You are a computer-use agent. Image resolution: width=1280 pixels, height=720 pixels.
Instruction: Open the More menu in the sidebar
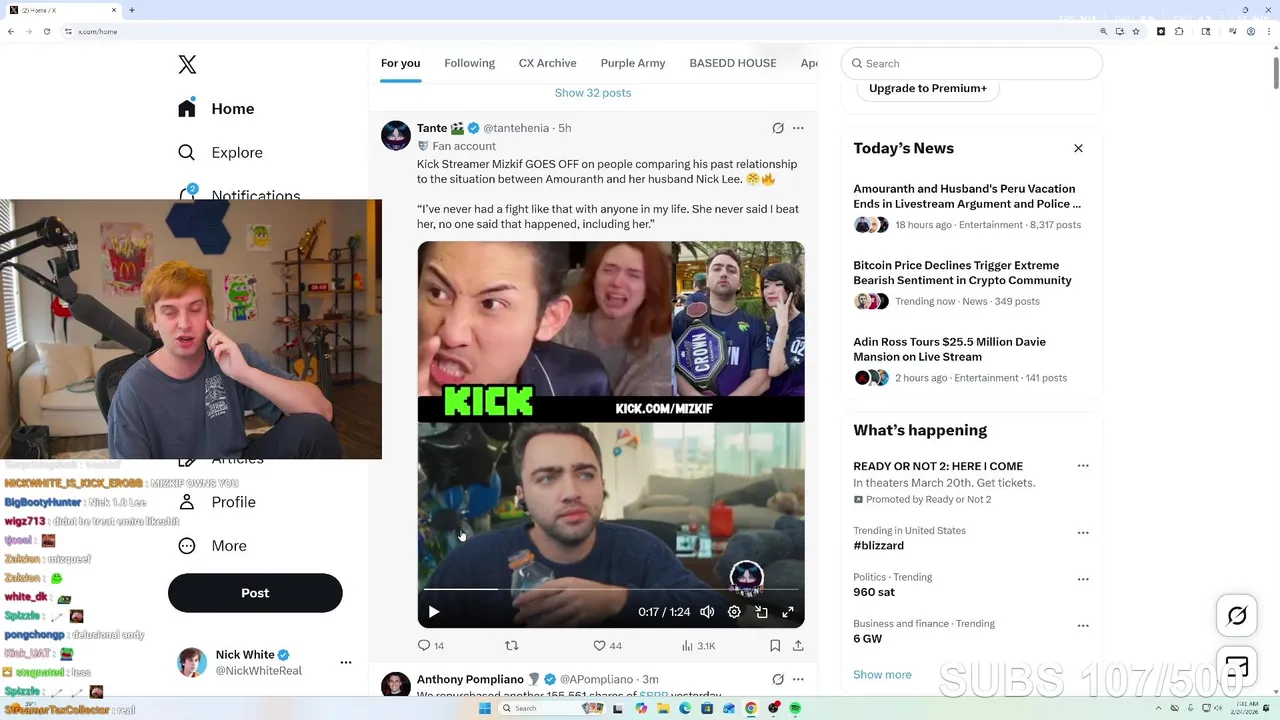click(212, 546)
